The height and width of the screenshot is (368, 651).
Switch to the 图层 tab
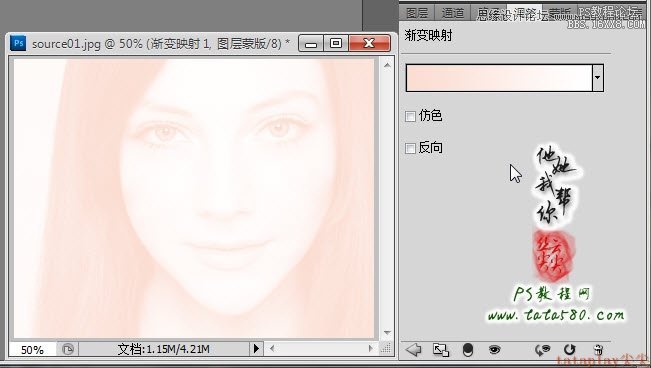pos(417,13)
